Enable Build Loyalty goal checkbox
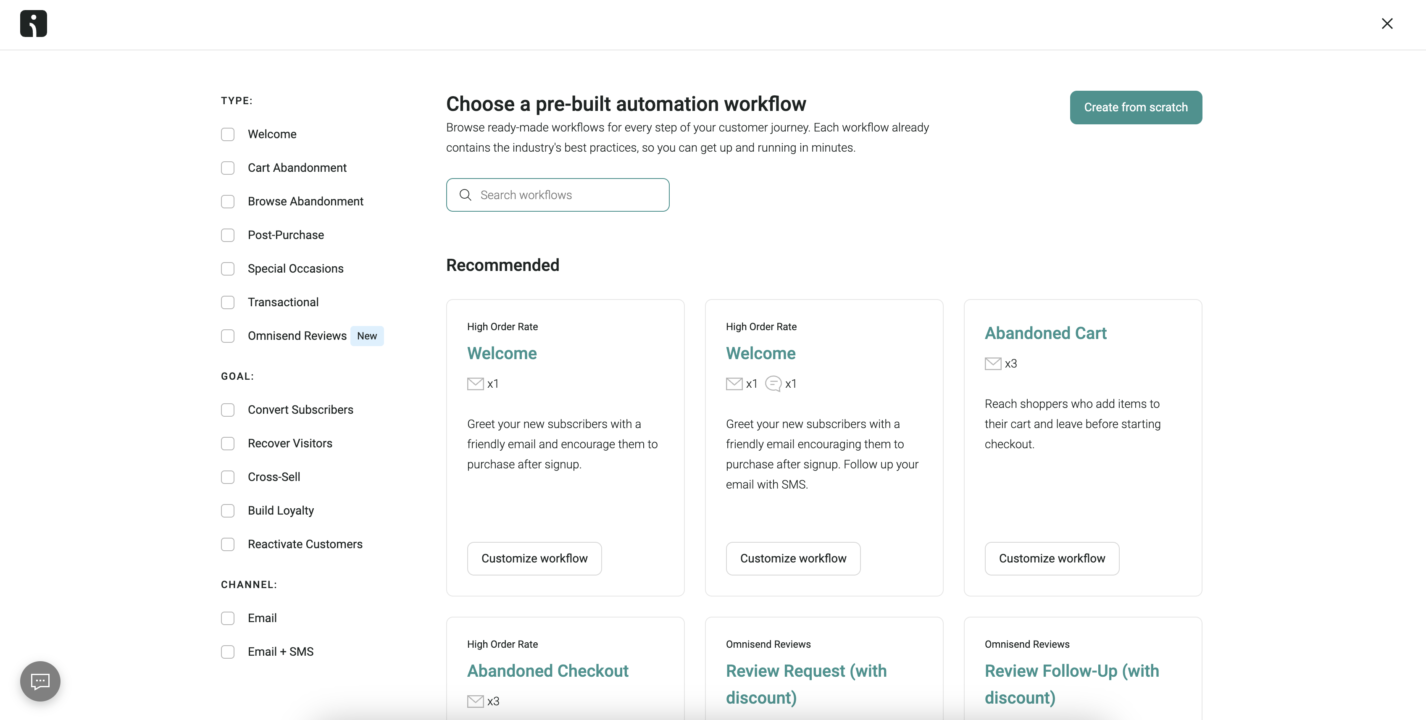1426x720 pixels. 228,511
